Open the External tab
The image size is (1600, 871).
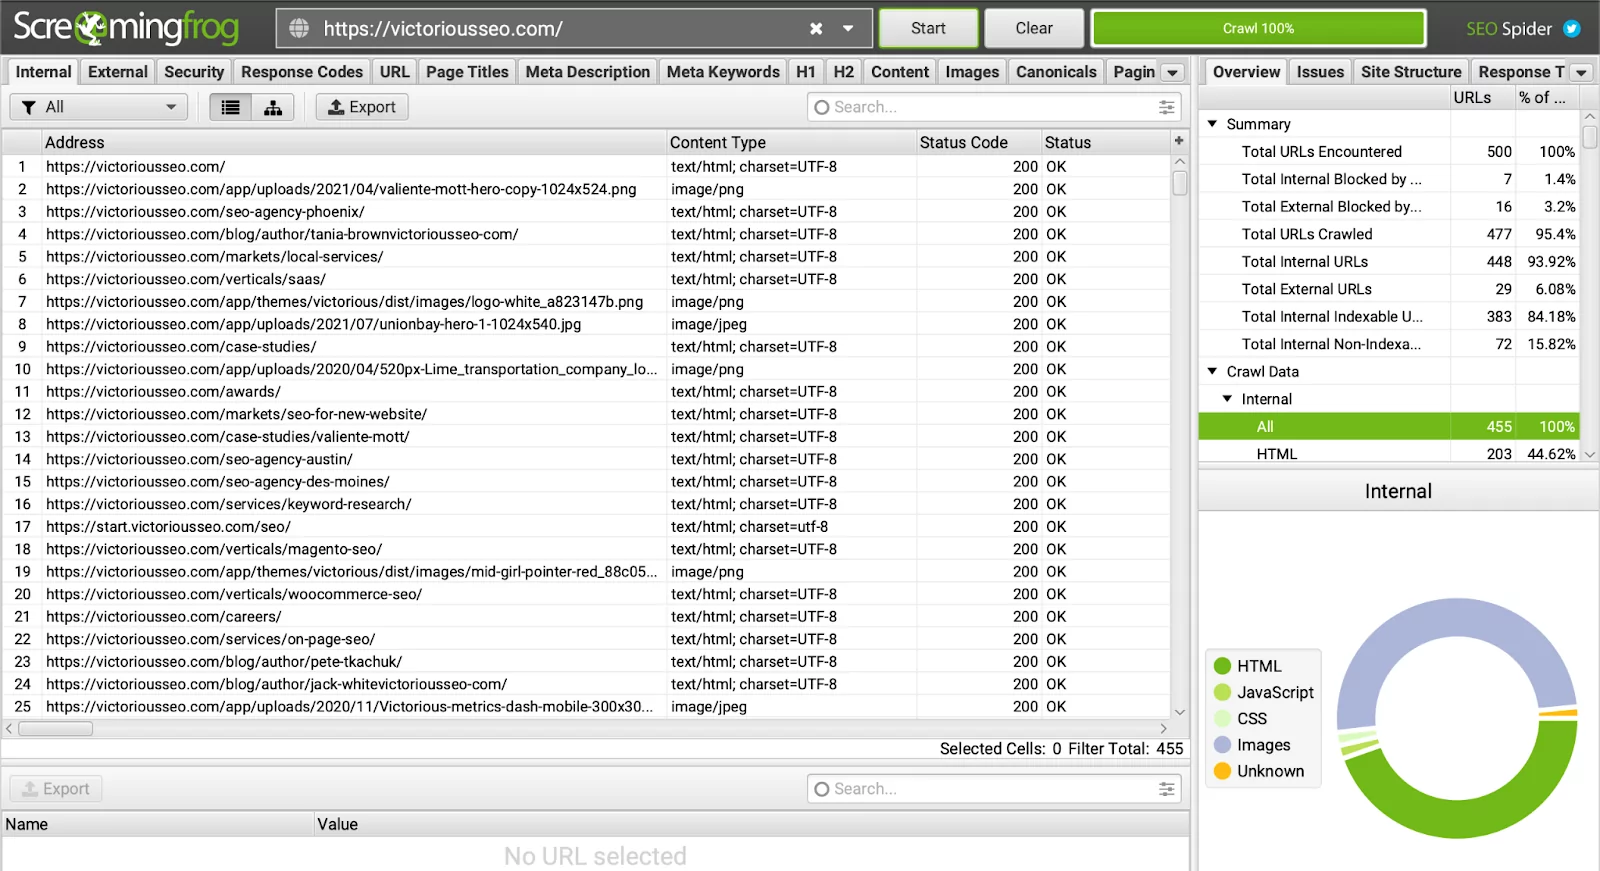(x=118, y=72)
